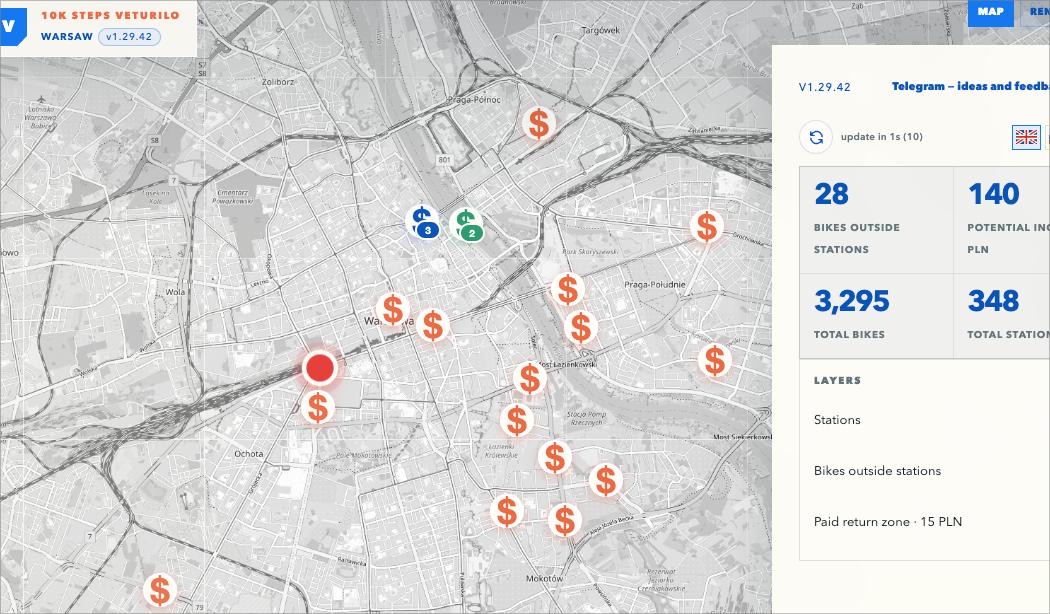This screenshot has height=614, width=1050.
Task: Click the circular refresh update icon
Action: tap(816, 137)
